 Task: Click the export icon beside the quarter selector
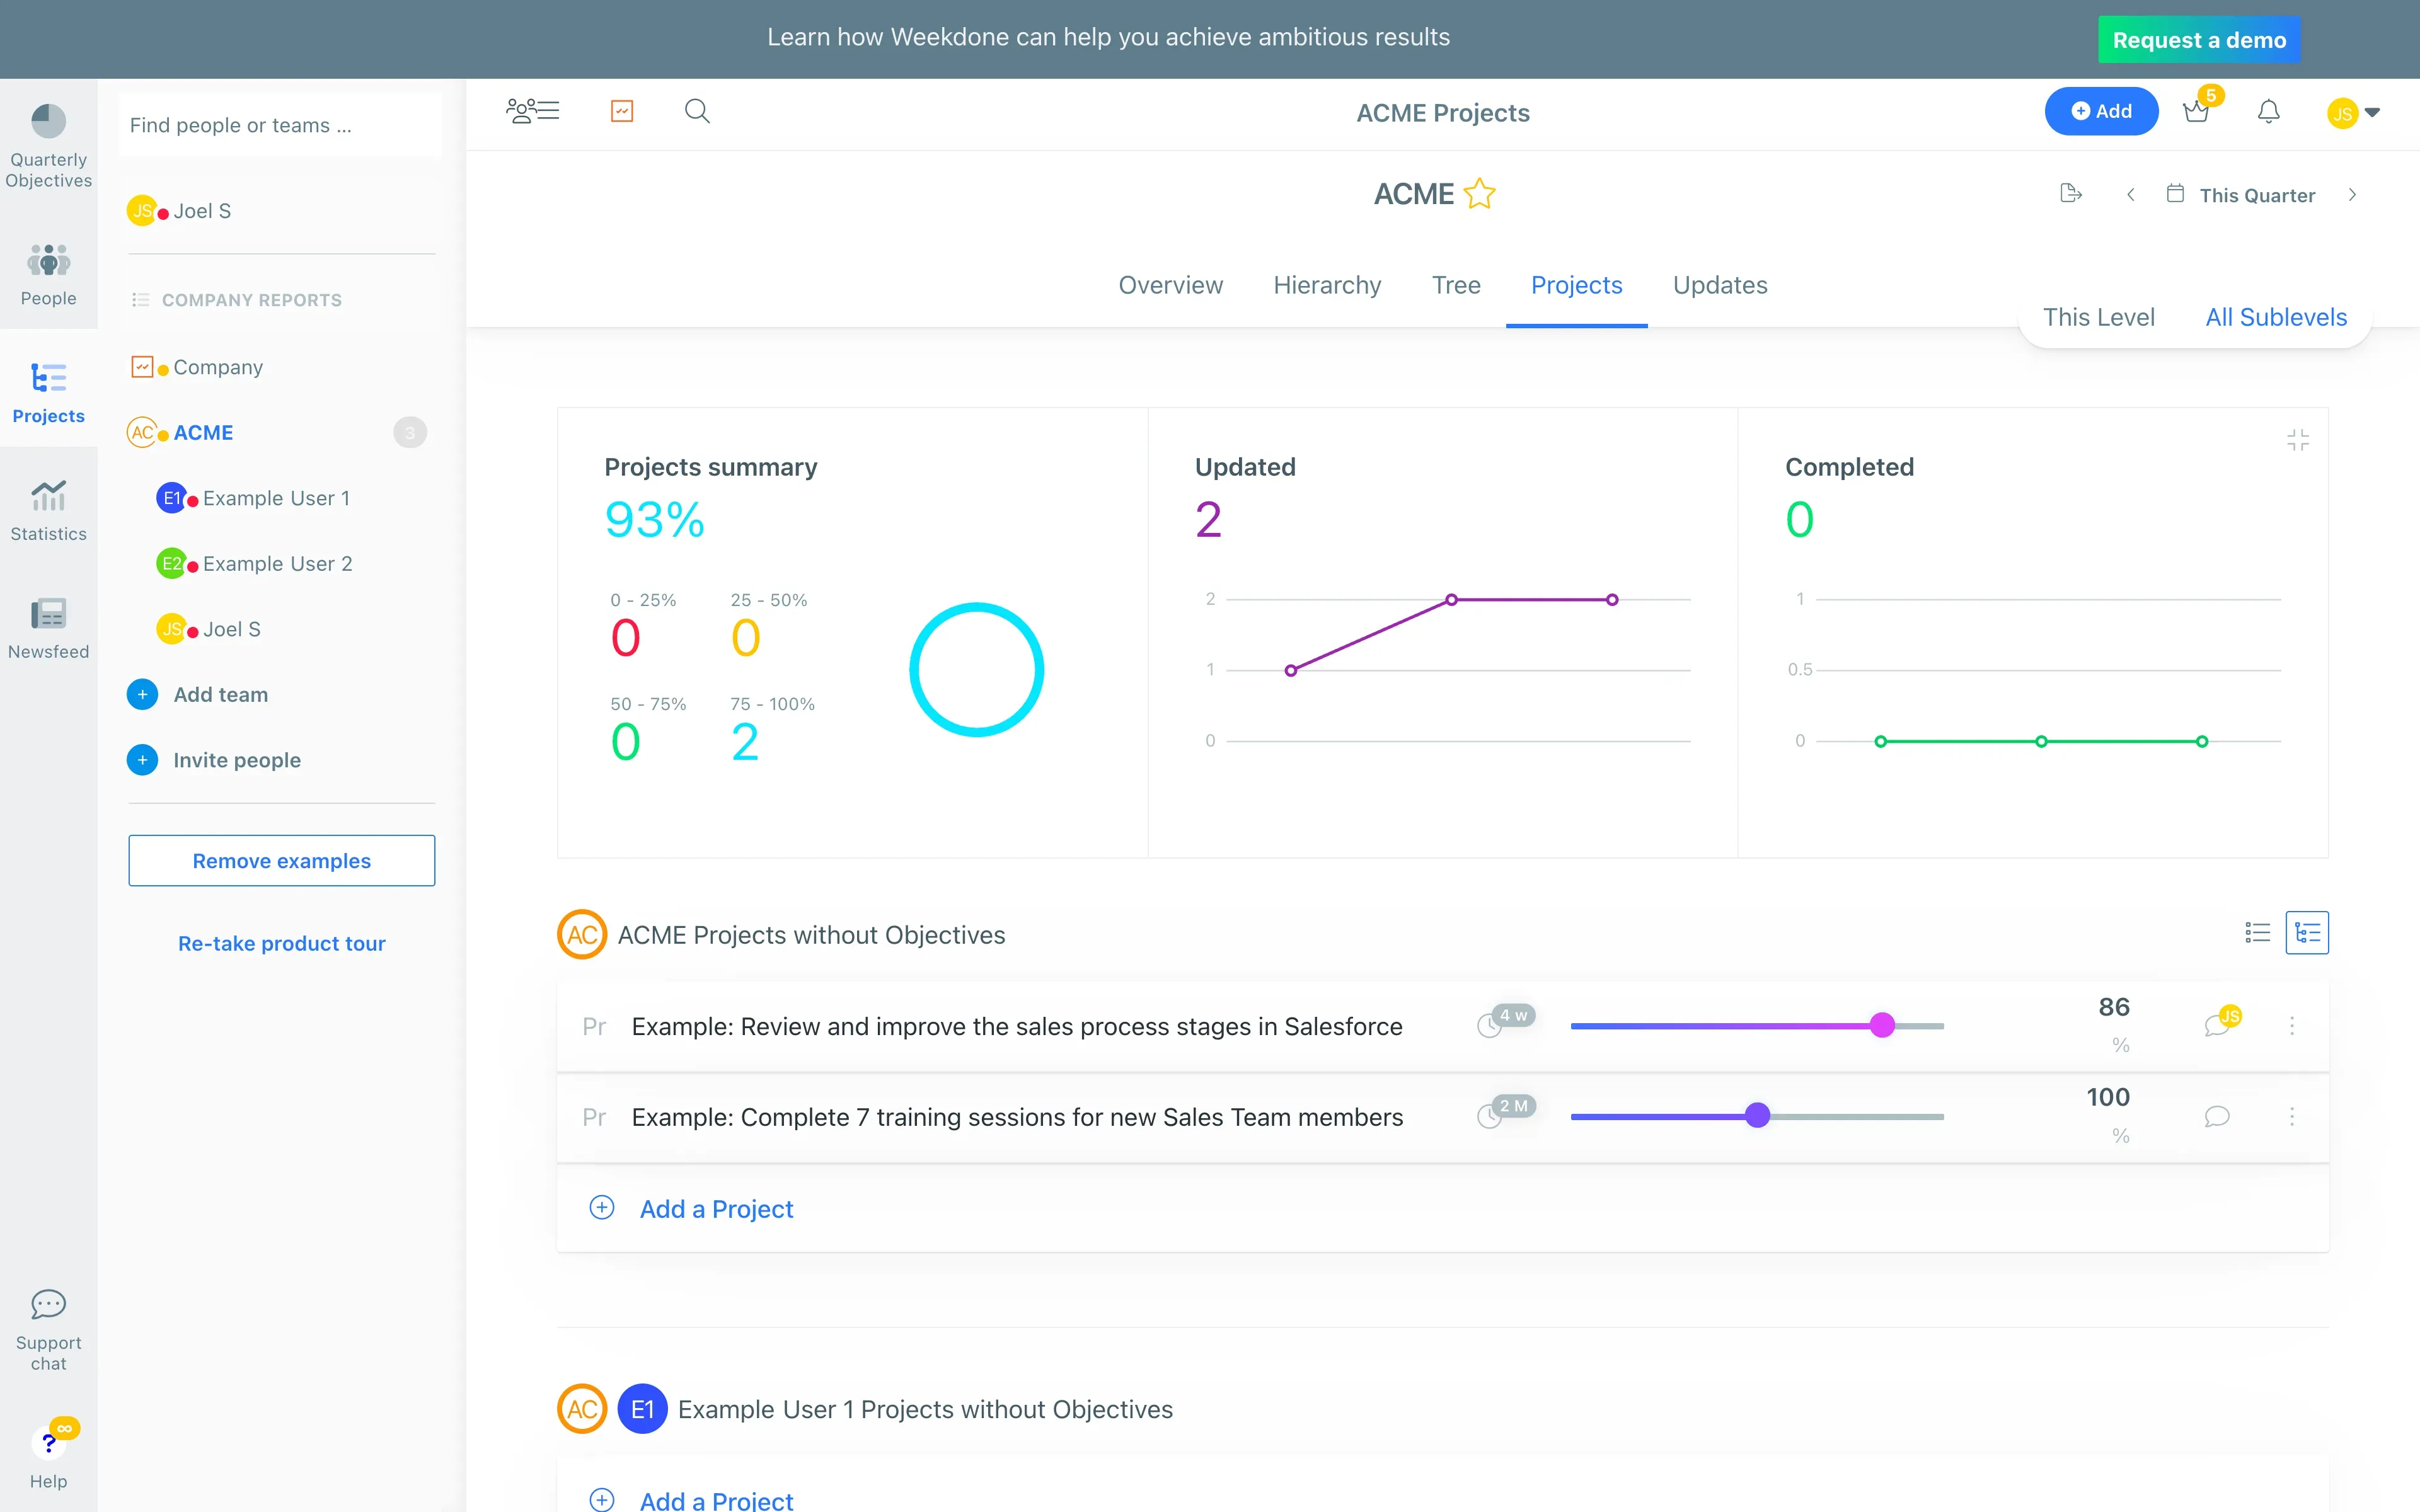pyautogui.click(x=2071, y=194)
